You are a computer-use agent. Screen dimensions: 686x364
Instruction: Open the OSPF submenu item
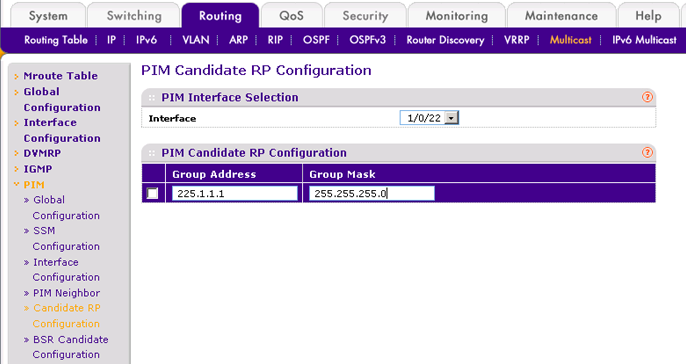[316, 40]
